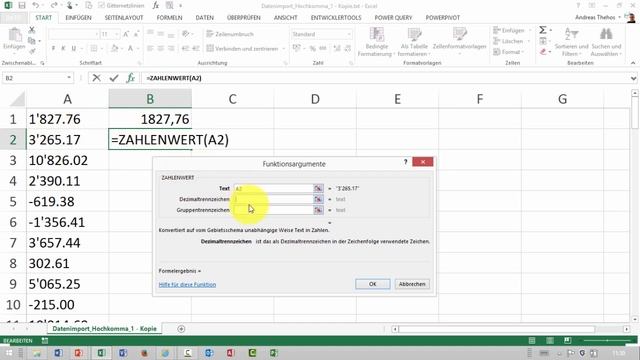Image resolution: width=640 pixels, height=360 pixels.
Task: Click Abbrechen in Funktionsargumente dialog
Action: click(x=412, y=284)
